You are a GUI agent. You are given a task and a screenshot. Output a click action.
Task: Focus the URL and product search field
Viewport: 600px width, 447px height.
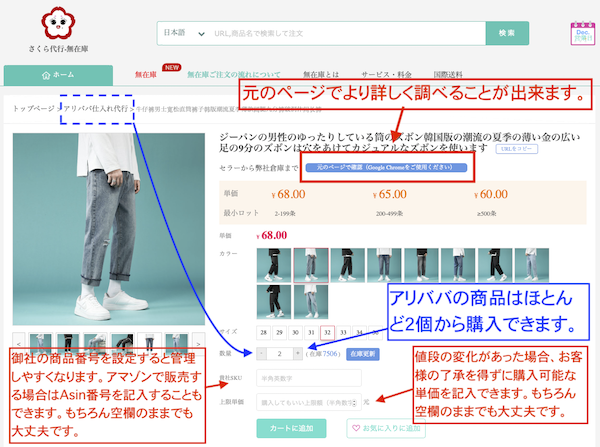pyautogui.click(x=347, y=33)
